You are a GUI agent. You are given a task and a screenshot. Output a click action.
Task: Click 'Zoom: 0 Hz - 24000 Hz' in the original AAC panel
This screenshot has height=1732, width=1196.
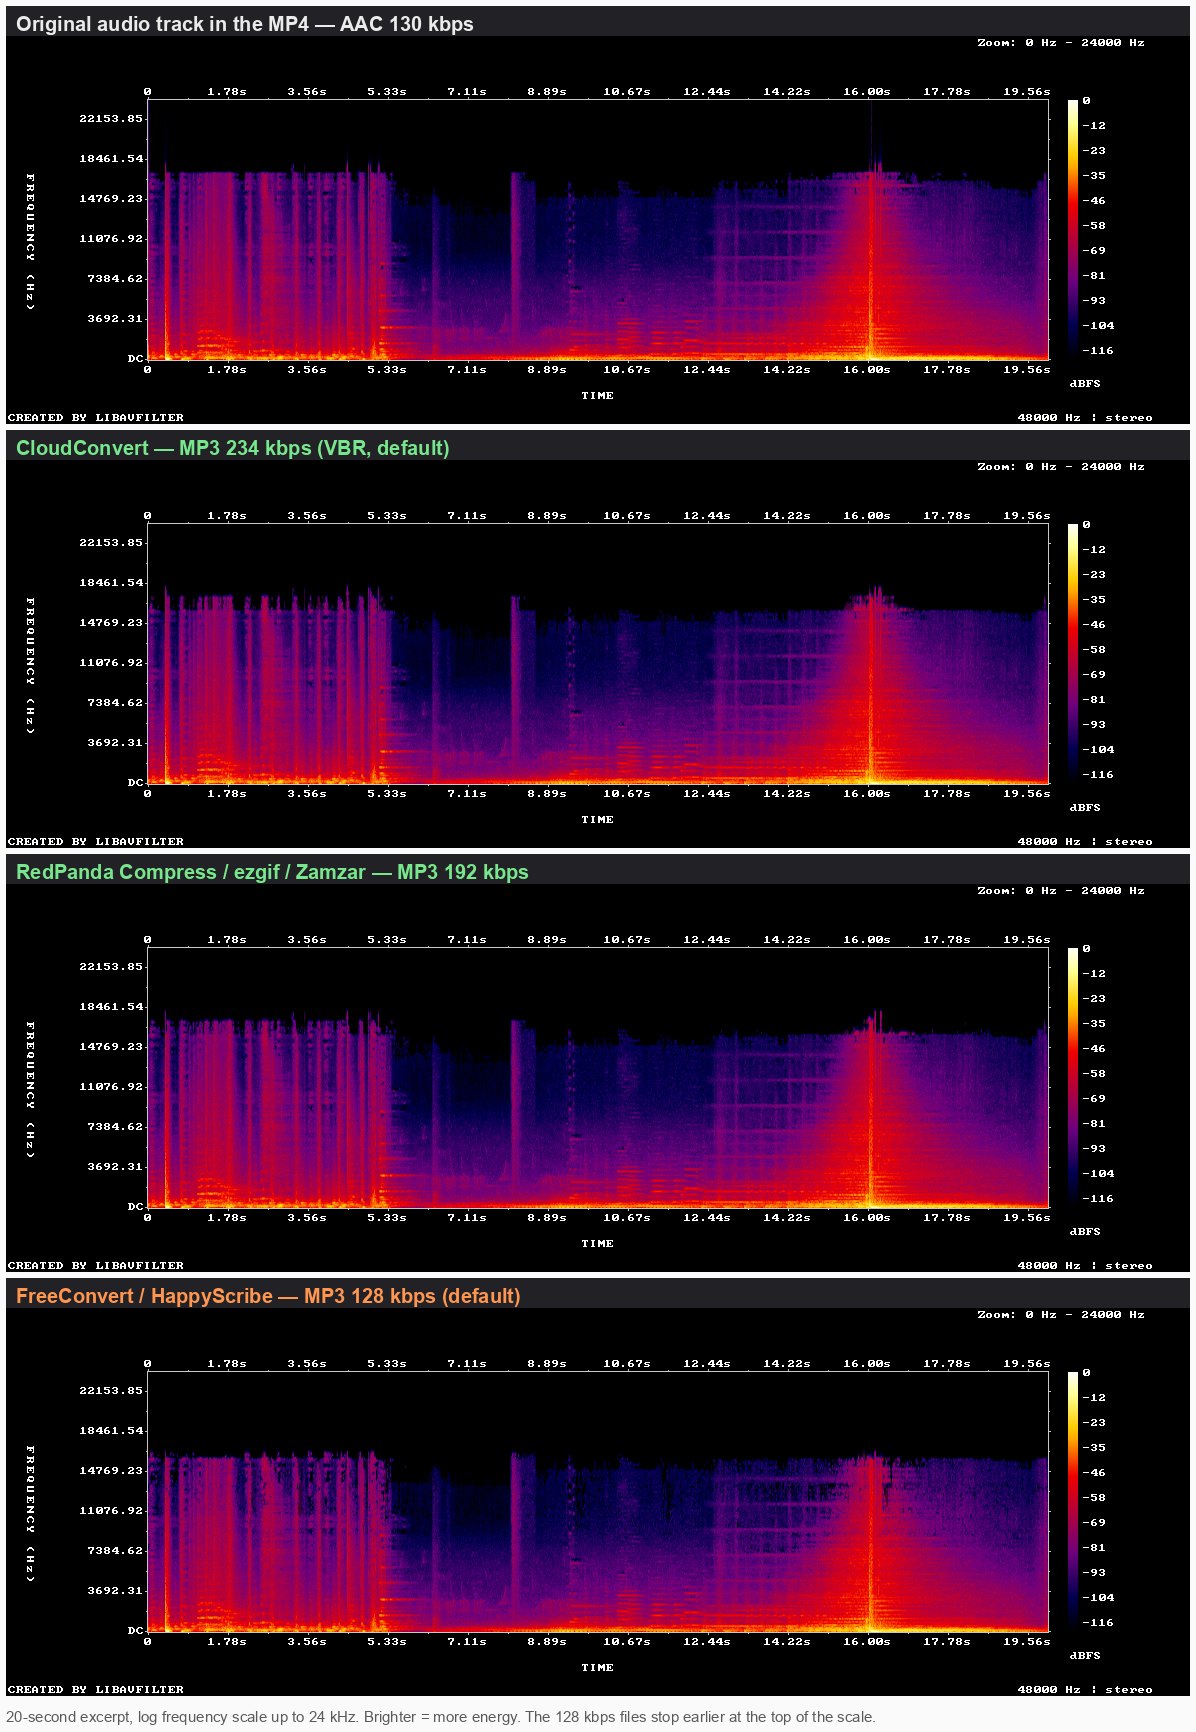pos(1061,43)
